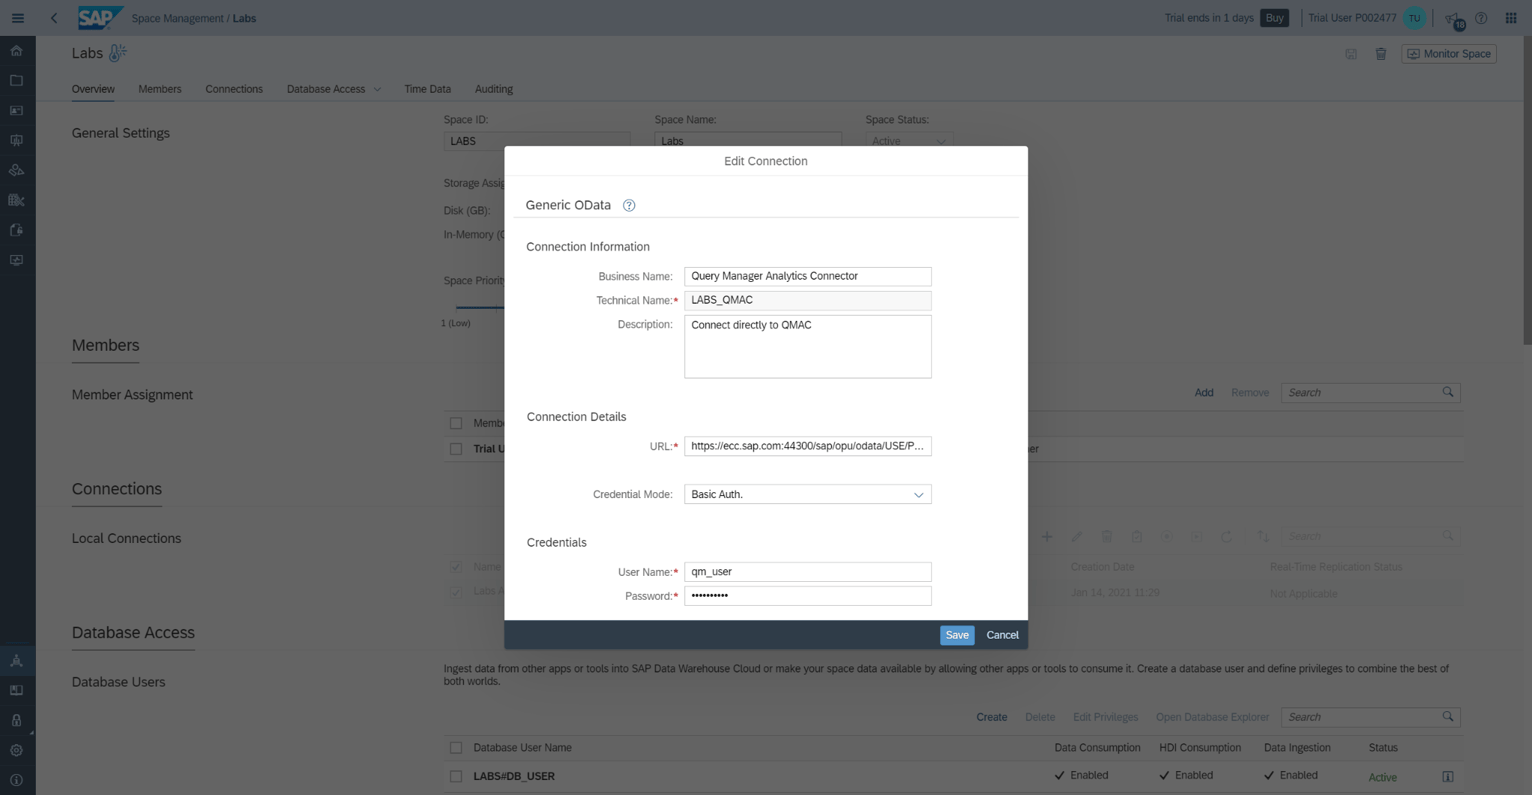Check the Database User Name header checkbox
Screen dimensions: 1532x795
(456, 747)
